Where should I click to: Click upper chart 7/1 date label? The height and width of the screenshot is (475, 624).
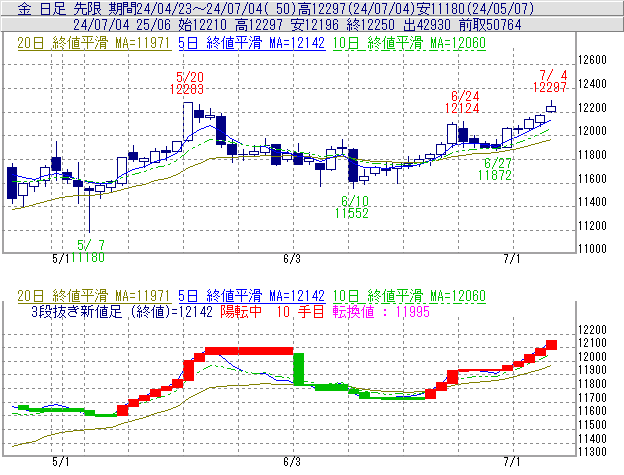point(512,259)
